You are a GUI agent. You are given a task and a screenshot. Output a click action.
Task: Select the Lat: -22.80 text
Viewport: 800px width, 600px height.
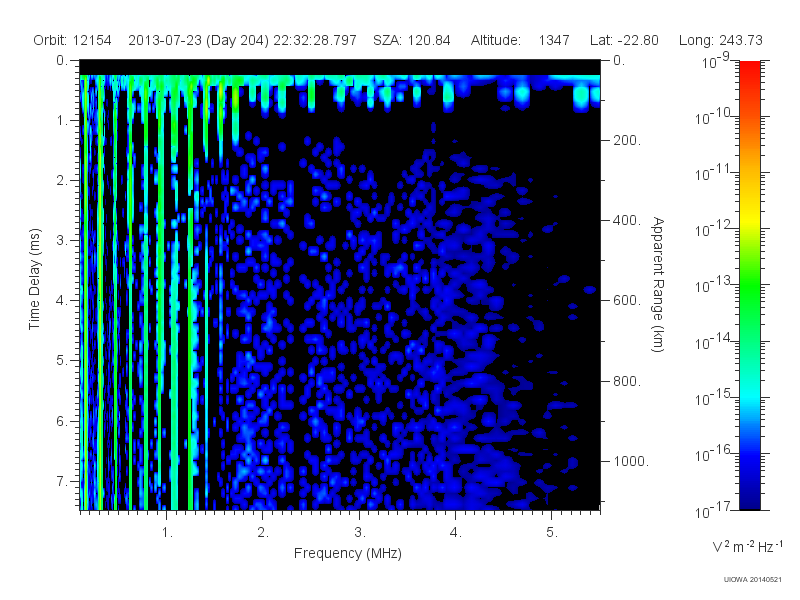coord(624,40)
